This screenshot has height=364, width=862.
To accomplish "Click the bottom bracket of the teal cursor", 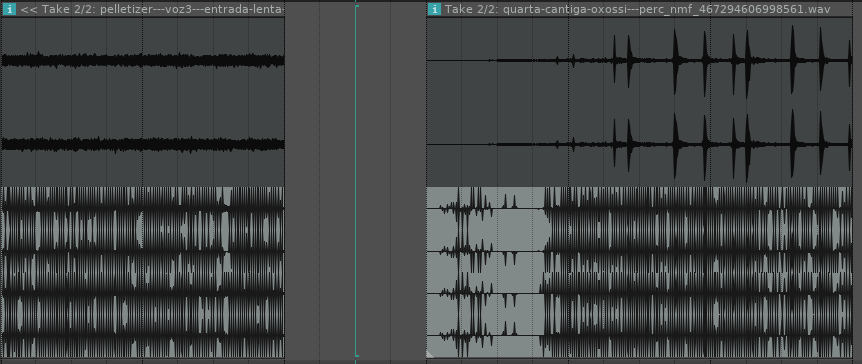I will pyautogui.click(x=357, y=356).
